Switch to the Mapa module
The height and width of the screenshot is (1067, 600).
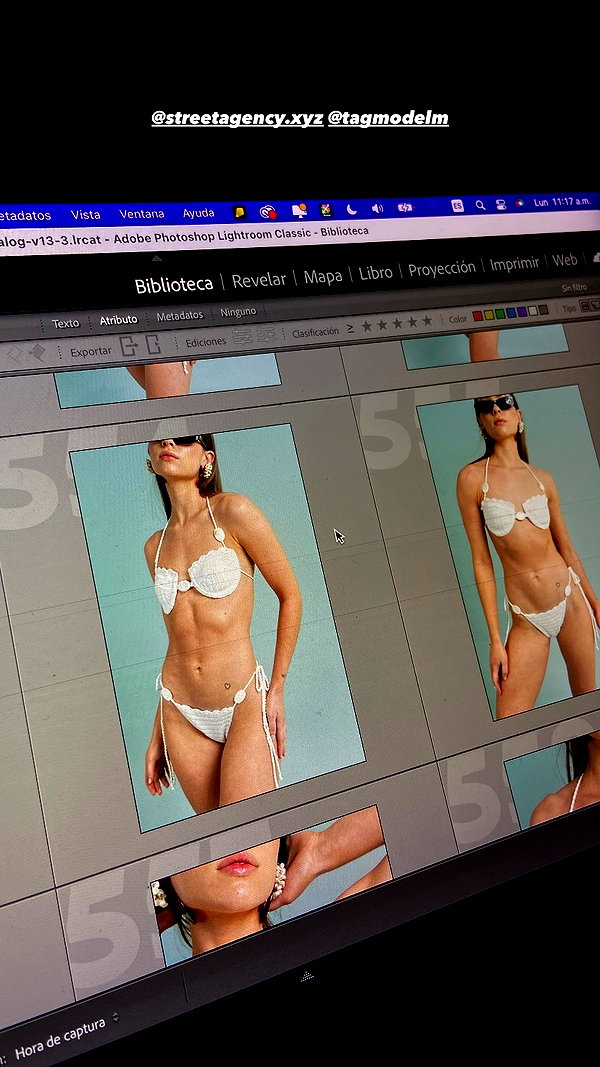click(322, 276)
